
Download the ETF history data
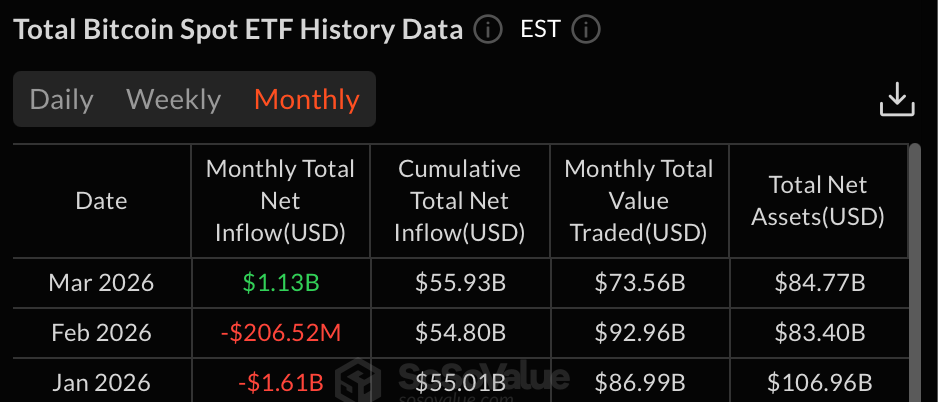tap(897, 100)
